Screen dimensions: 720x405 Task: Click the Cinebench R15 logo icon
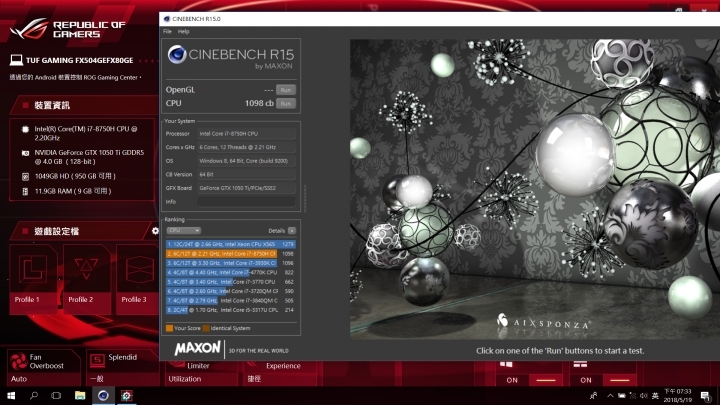pos(177,55)
